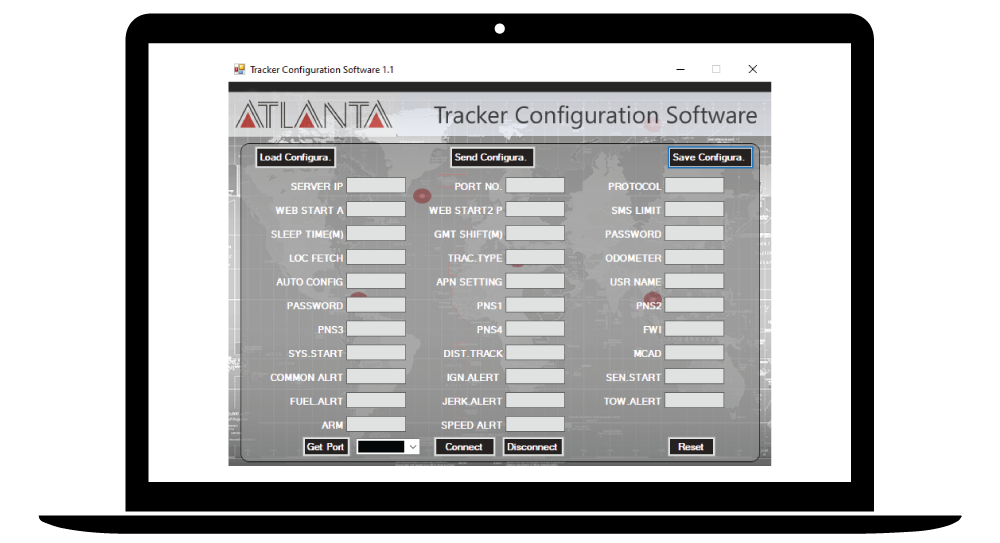Focus the ARM input field
1000x543 pixels.
click(x=376, y=425)
